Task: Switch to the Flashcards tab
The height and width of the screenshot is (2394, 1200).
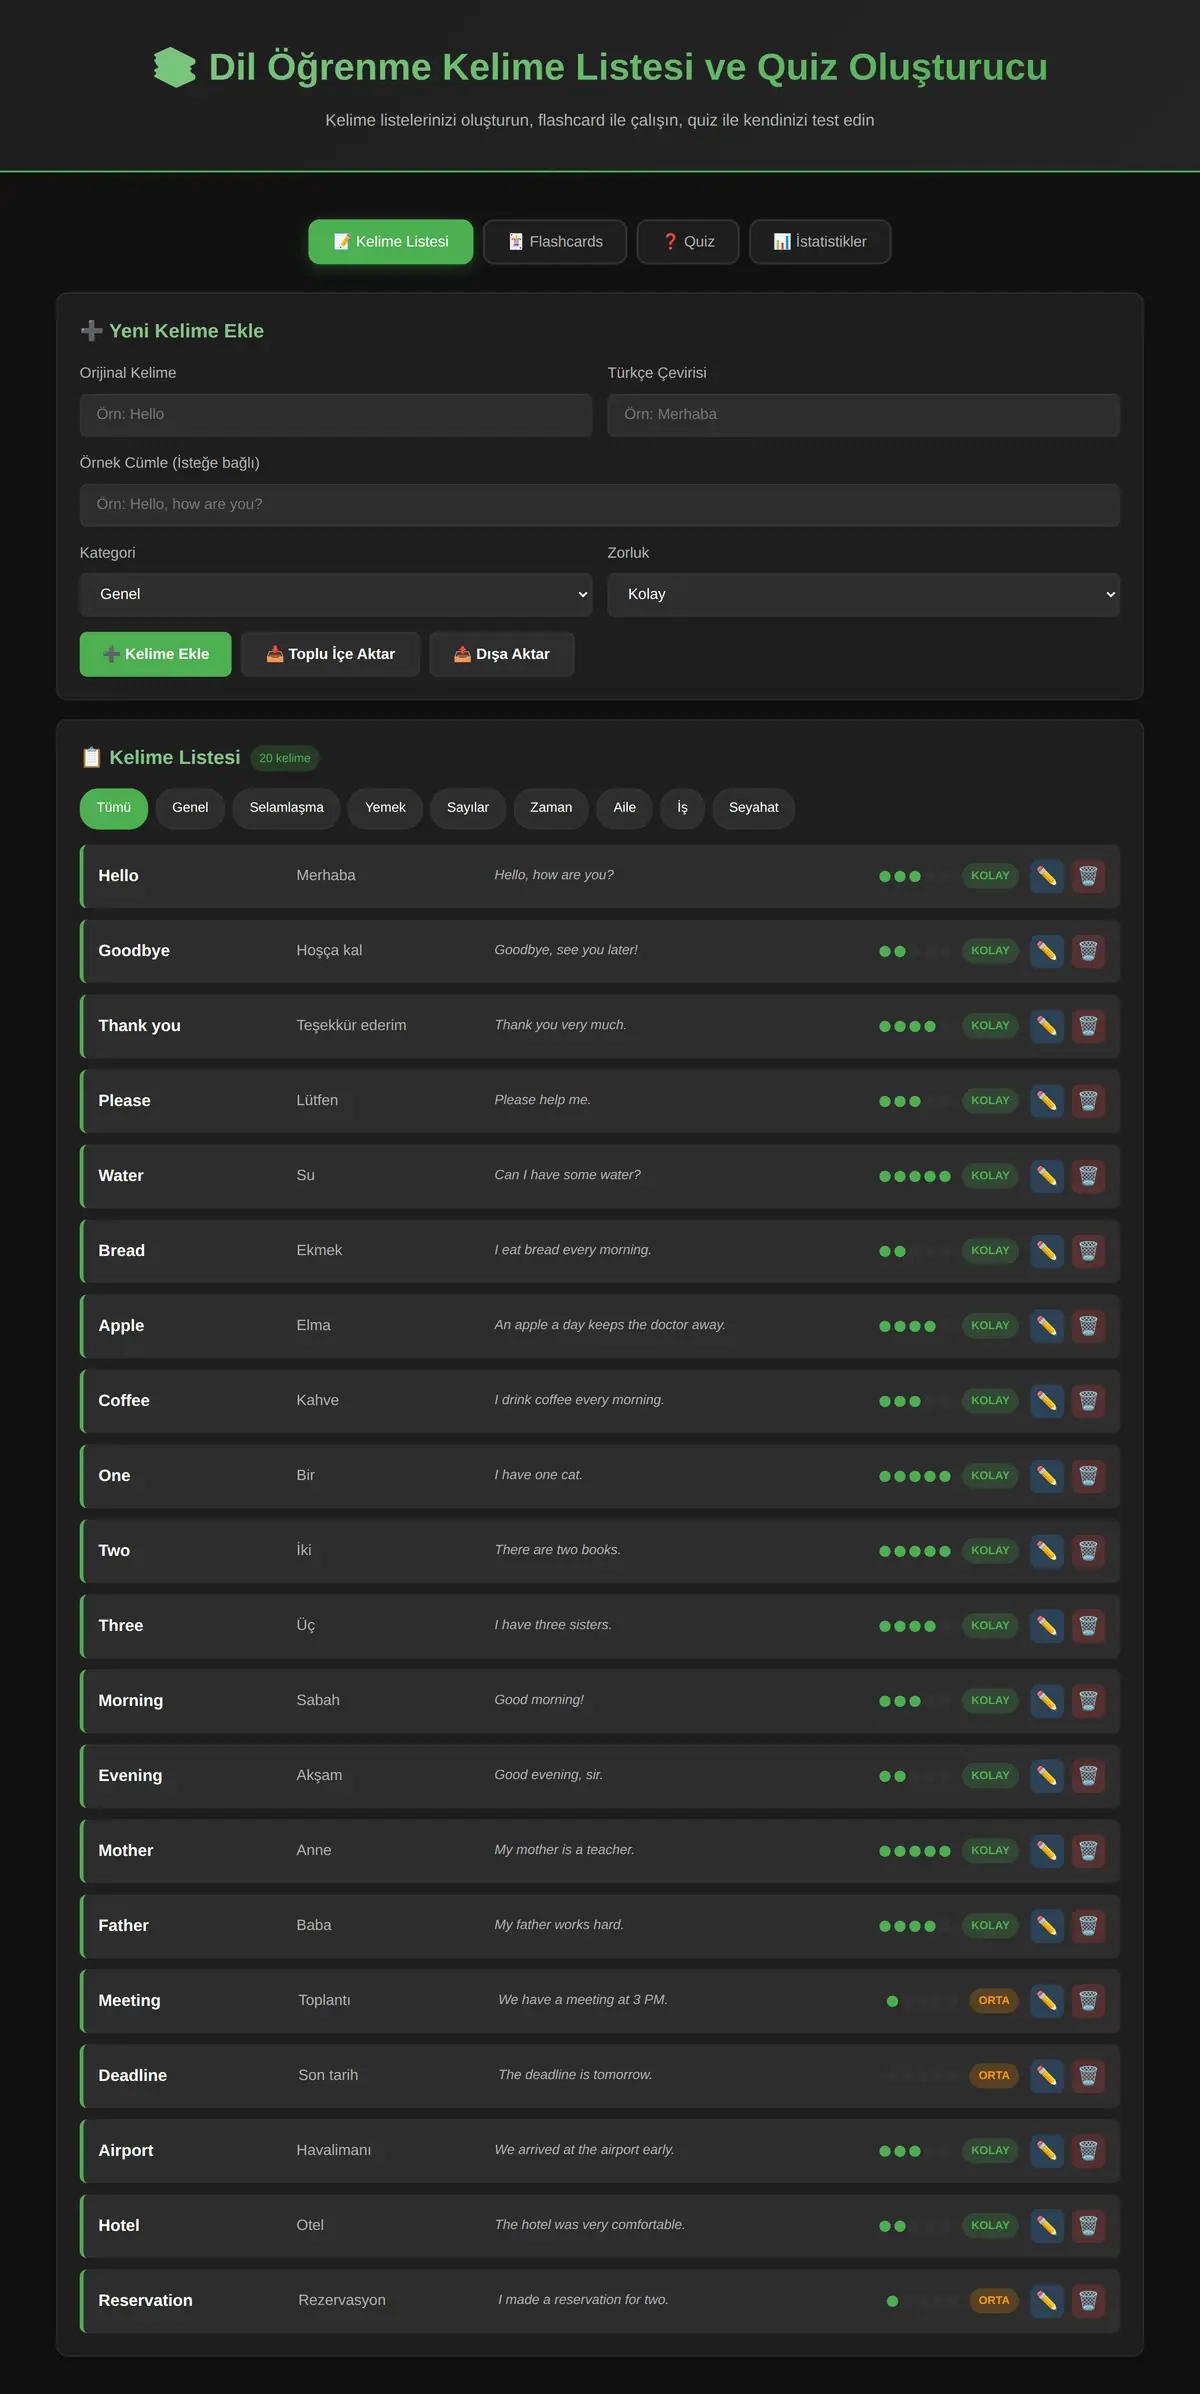Action: [555, 242]
